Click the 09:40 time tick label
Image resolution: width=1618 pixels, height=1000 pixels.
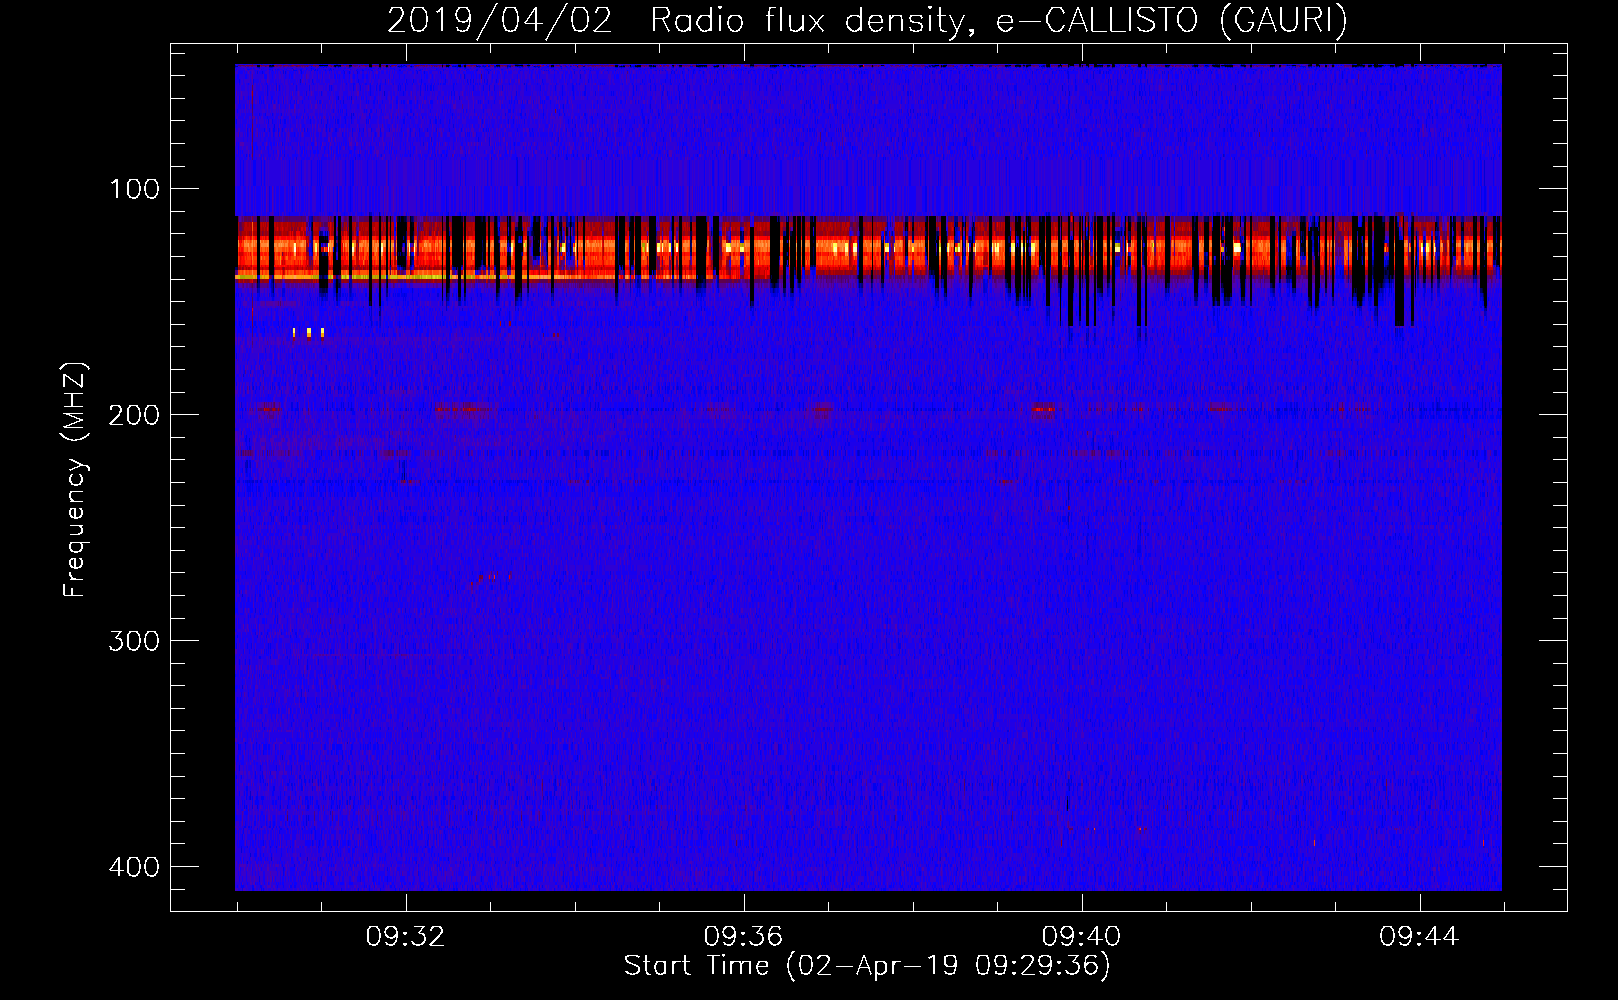pyautogui.click(x=1081, y=937)
